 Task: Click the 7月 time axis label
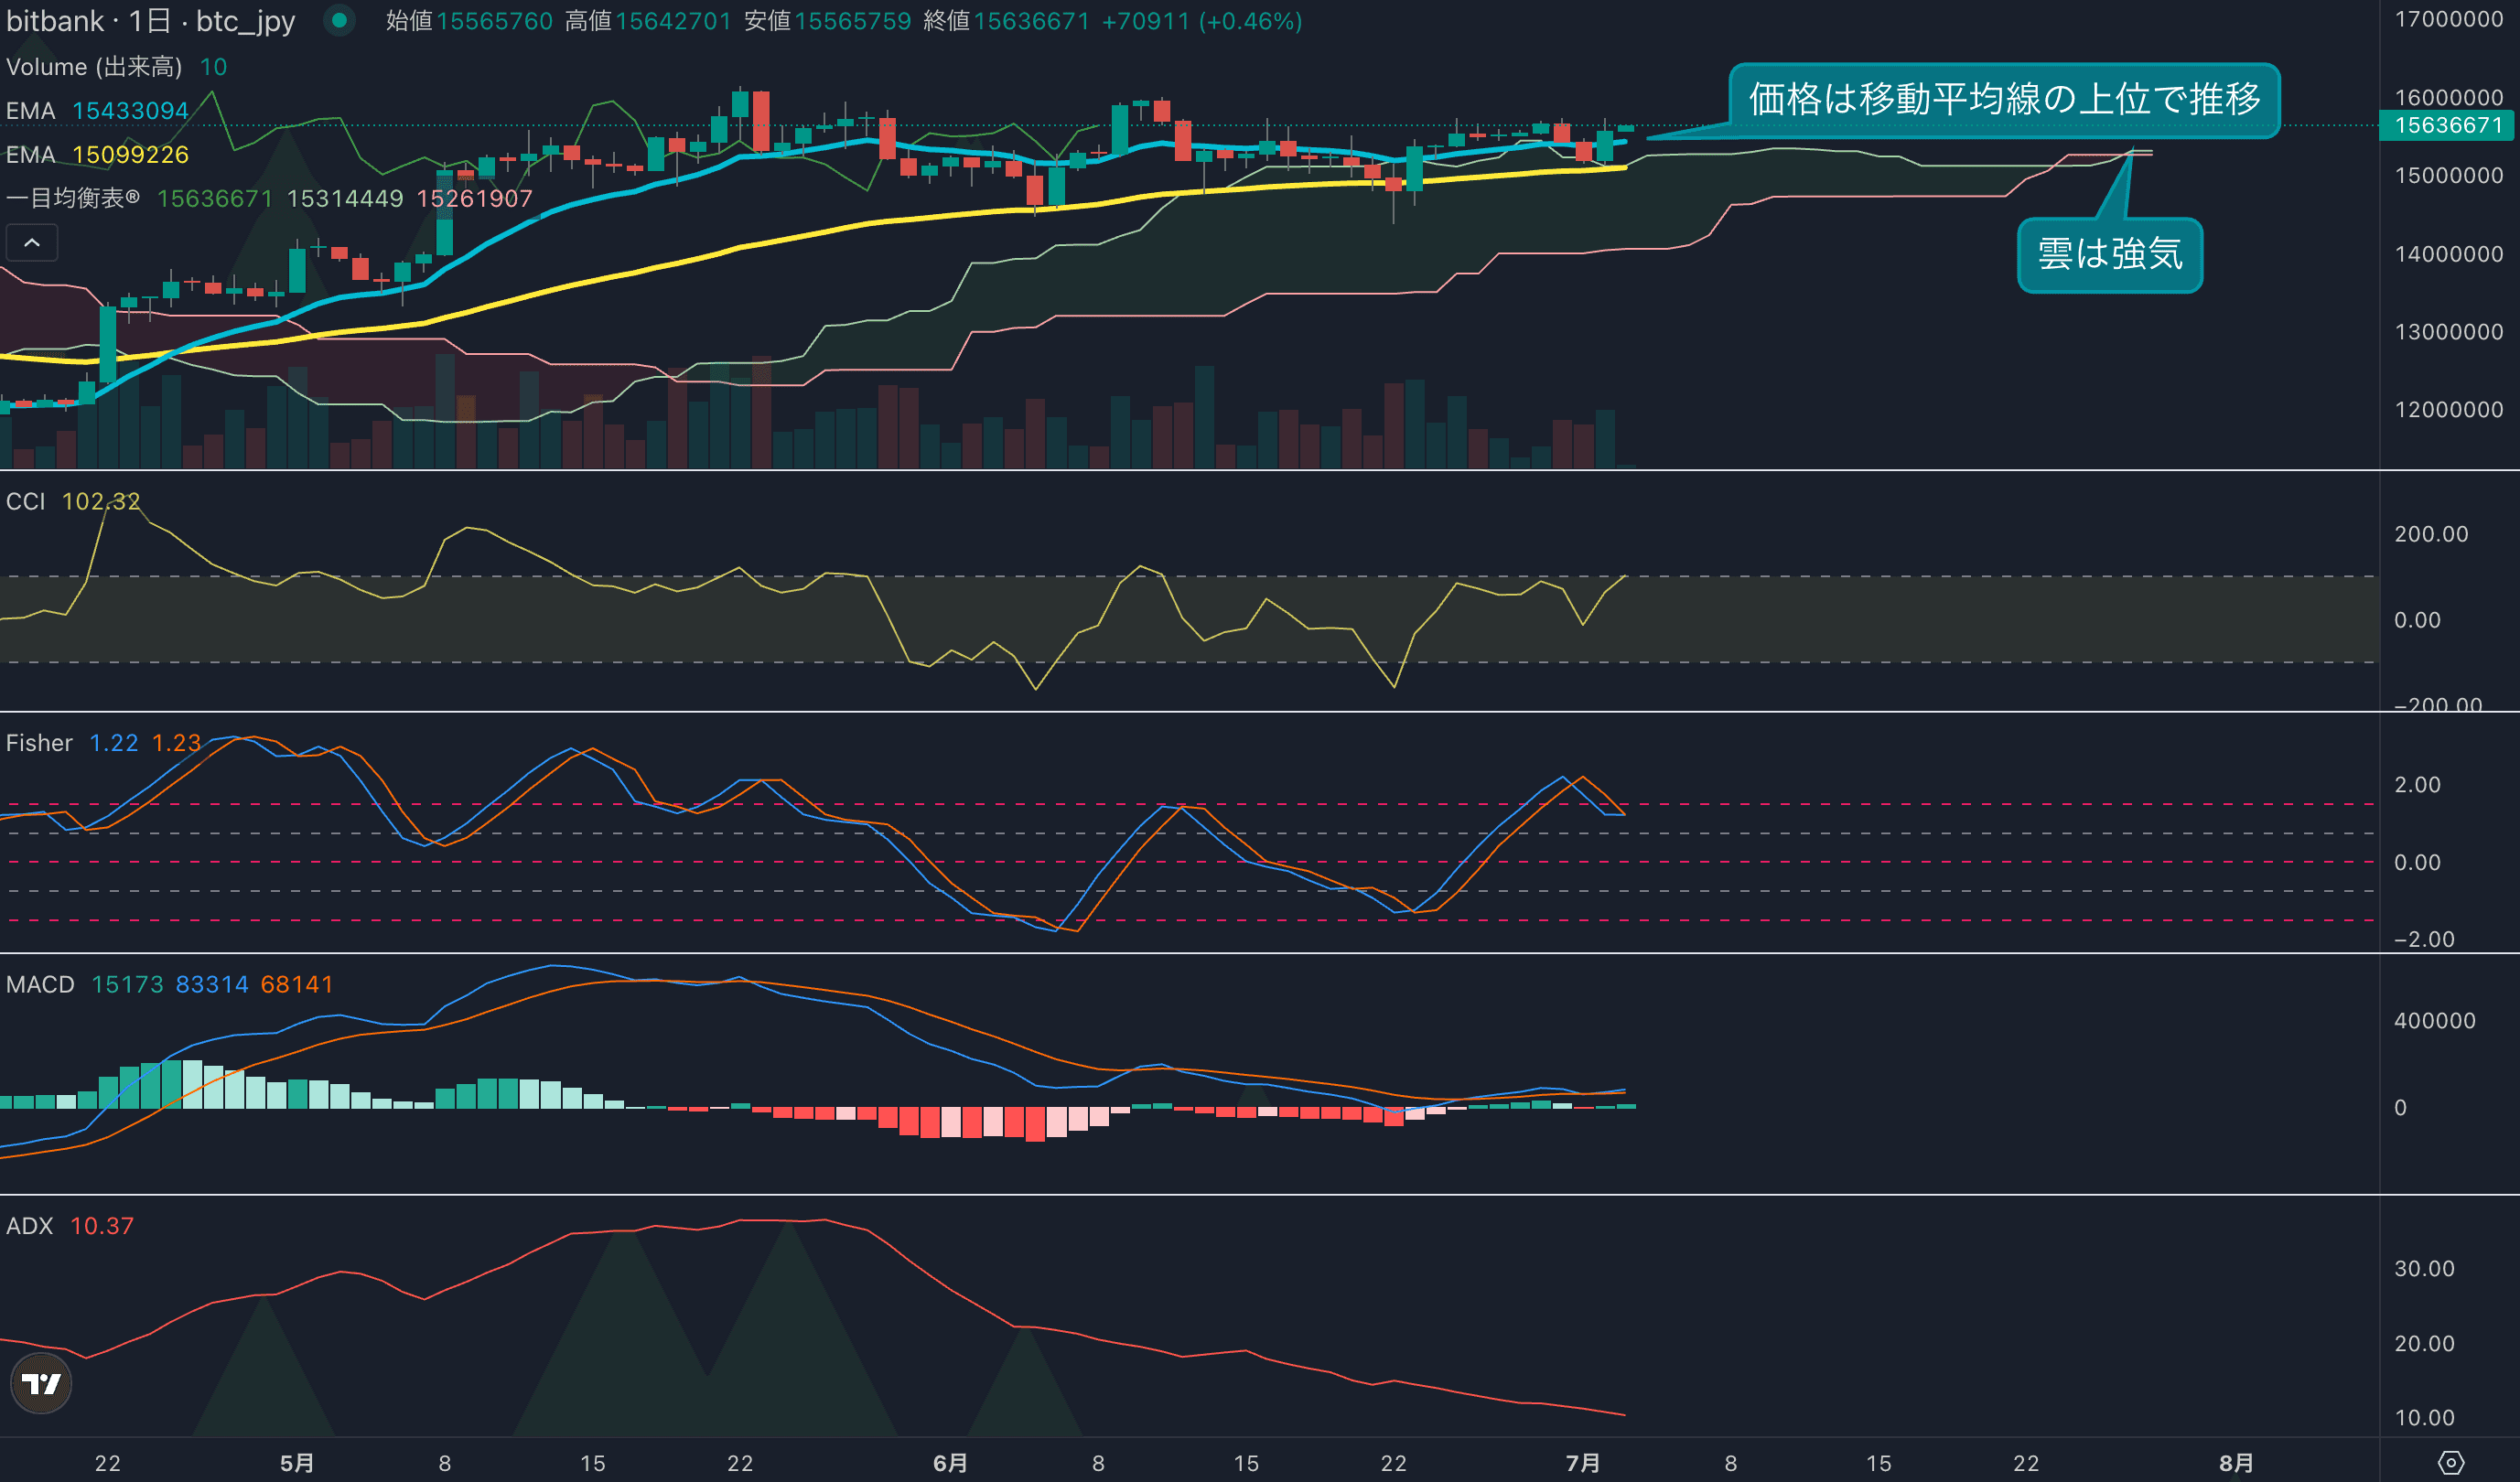[1582, 1463]
